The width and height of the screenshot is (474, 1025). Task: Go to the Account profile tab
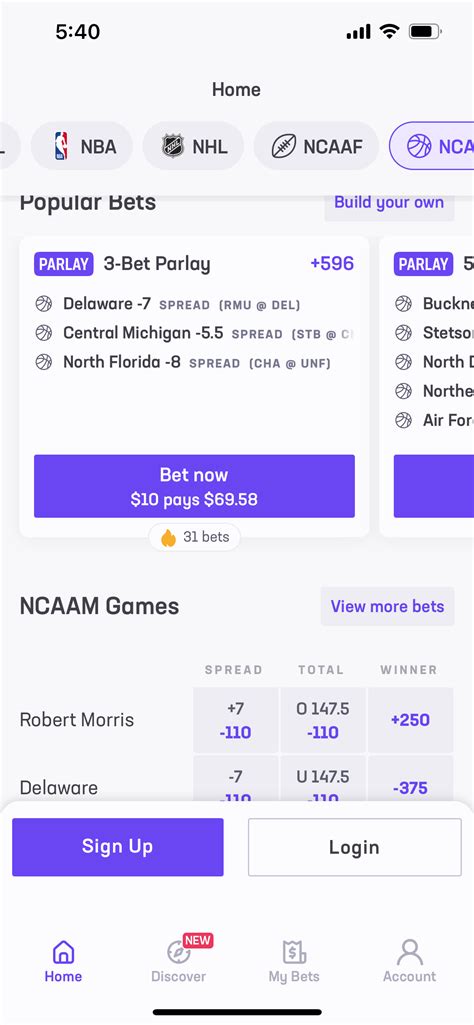pos(409,960)
